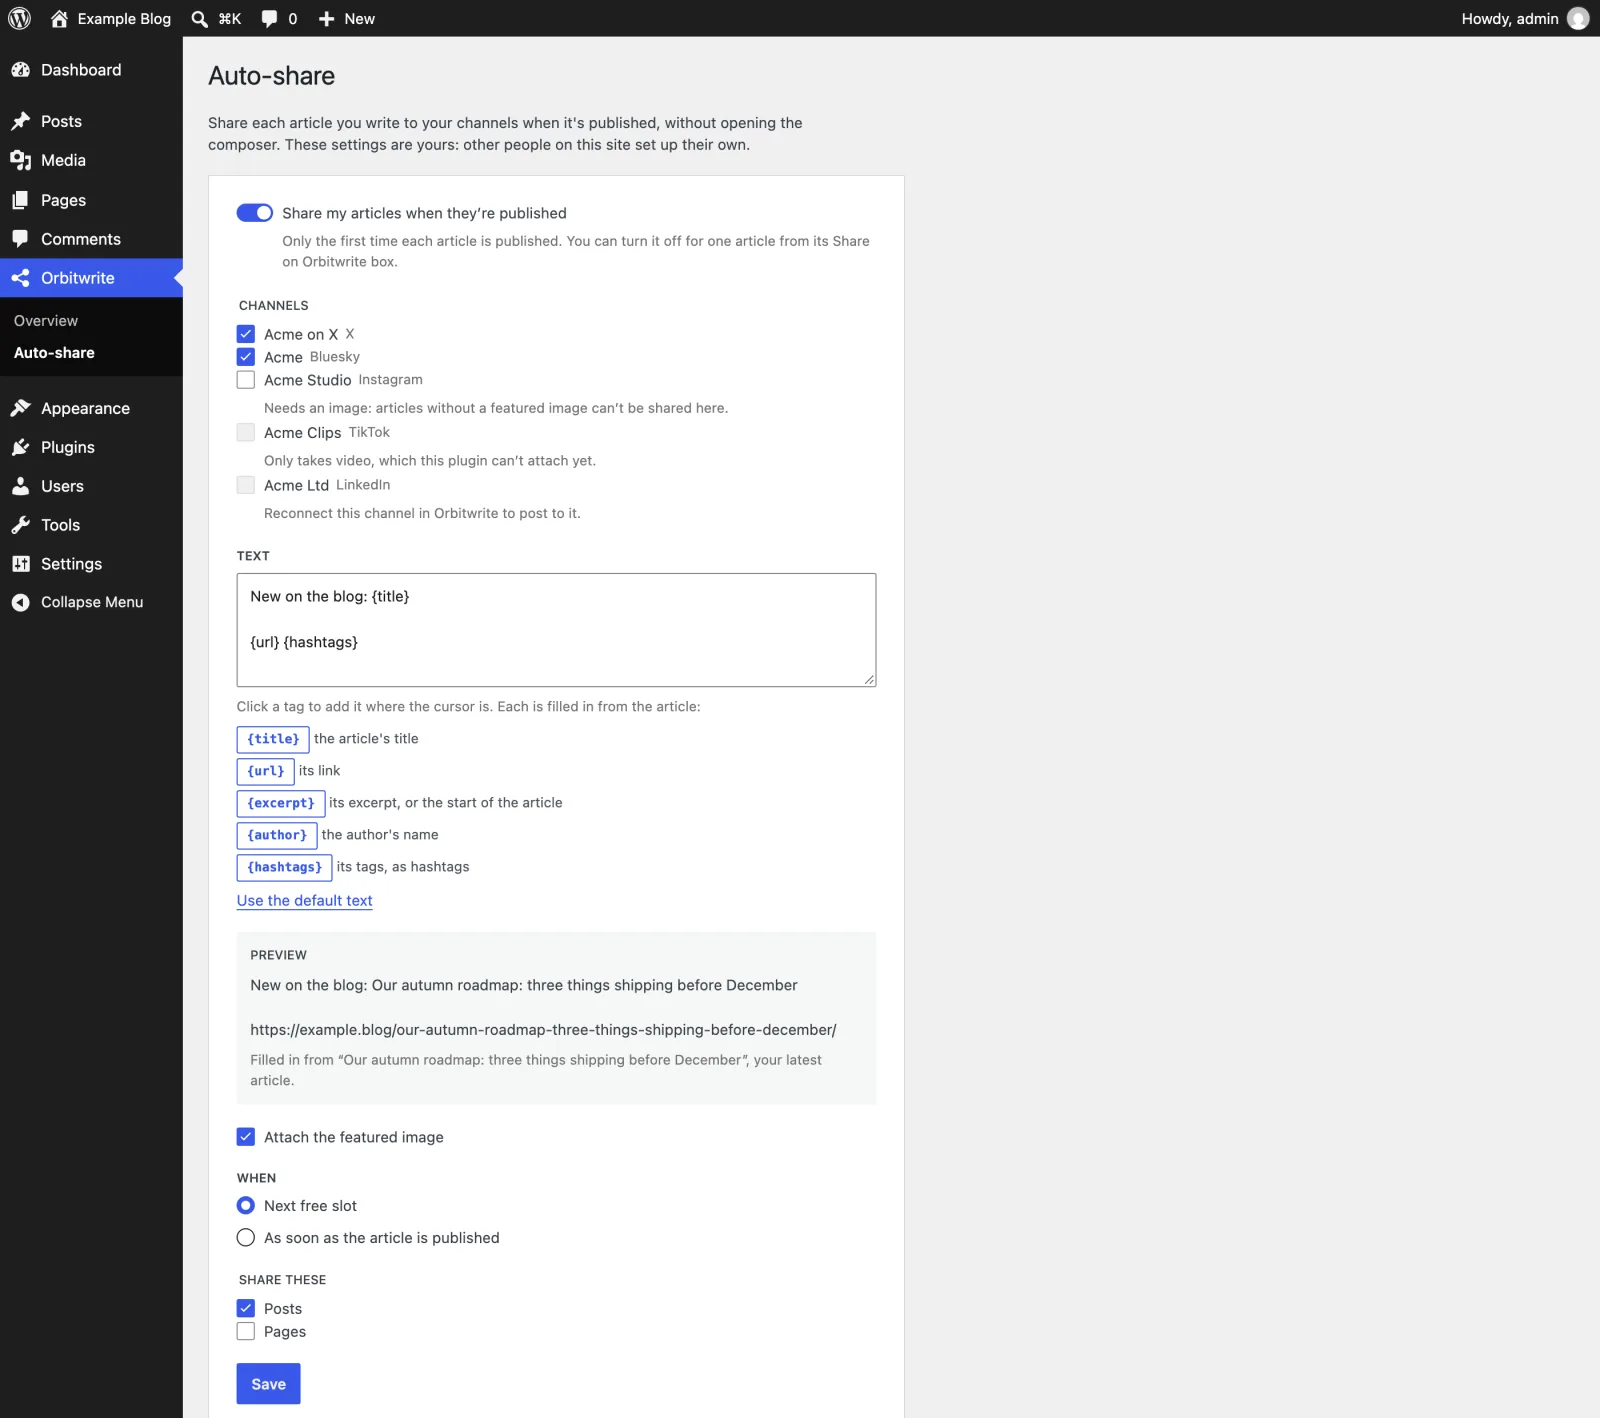Toggle Share my articles when published switch

pyautogui.click(x=255, y=213)
